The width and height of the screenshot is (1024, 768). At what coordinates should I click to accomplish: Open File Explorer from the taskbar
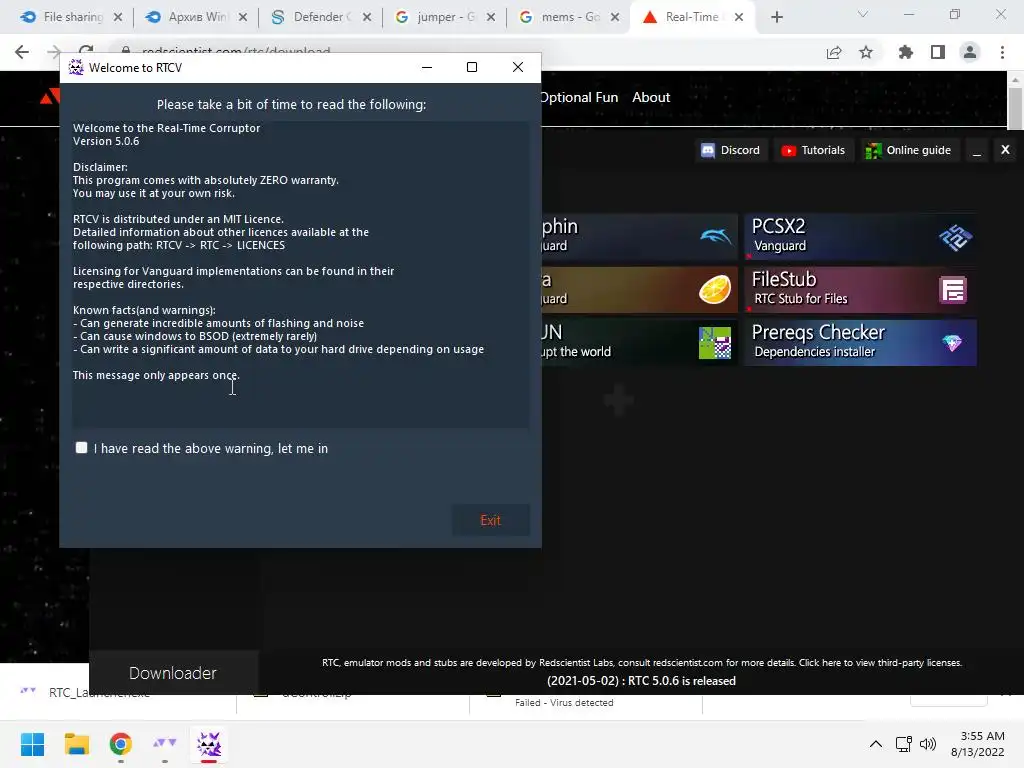tap(76, 744)
